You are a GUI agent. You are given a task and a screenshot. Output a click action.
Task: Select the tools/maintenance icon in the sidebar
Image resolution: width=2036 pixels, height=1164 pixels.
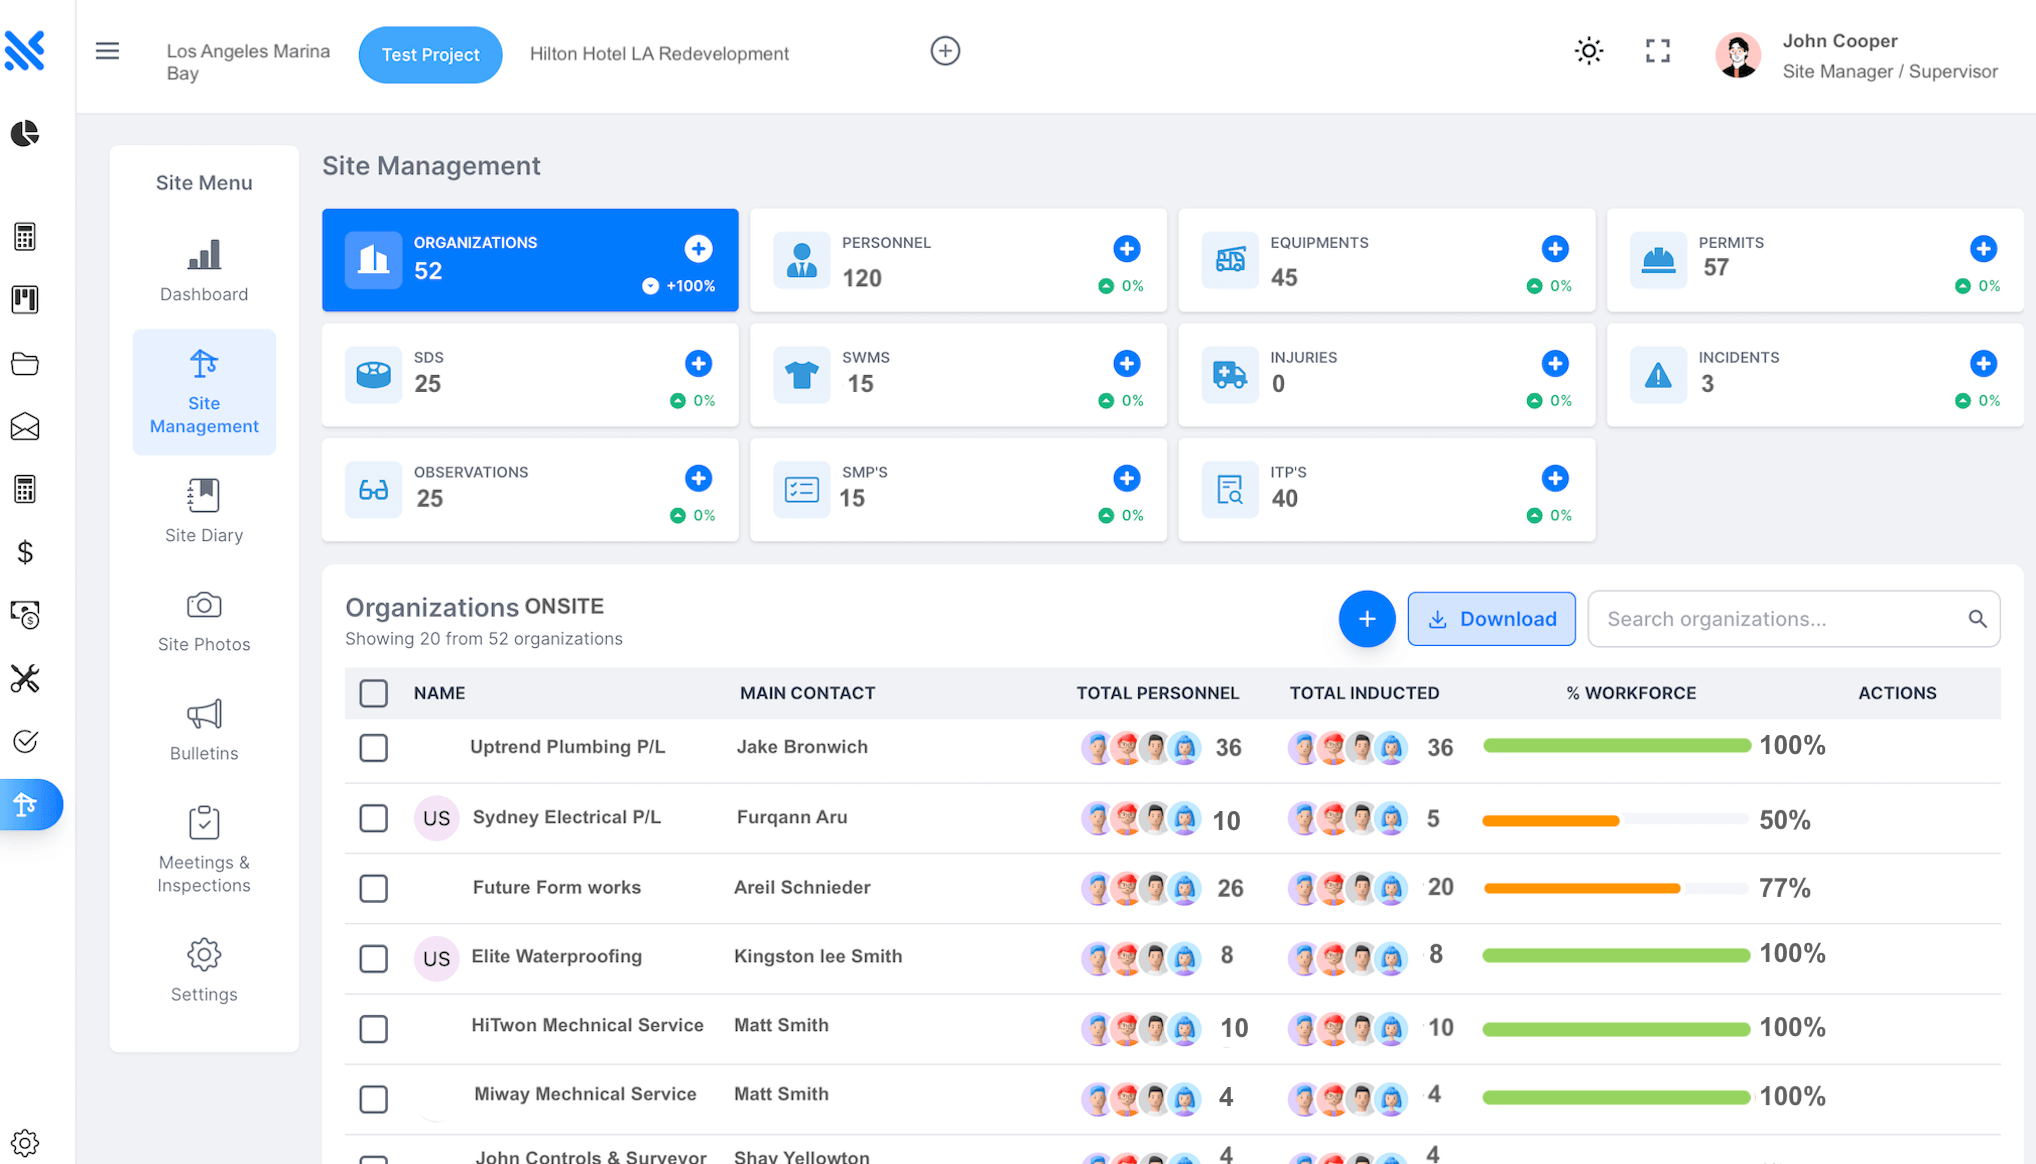(x=25, y=679)
